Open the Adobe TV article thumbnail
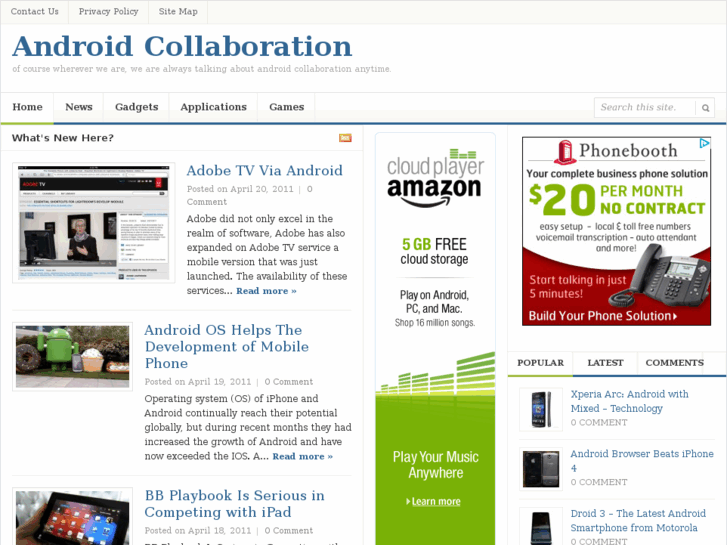The image size is (727, 545). point(94,223)
